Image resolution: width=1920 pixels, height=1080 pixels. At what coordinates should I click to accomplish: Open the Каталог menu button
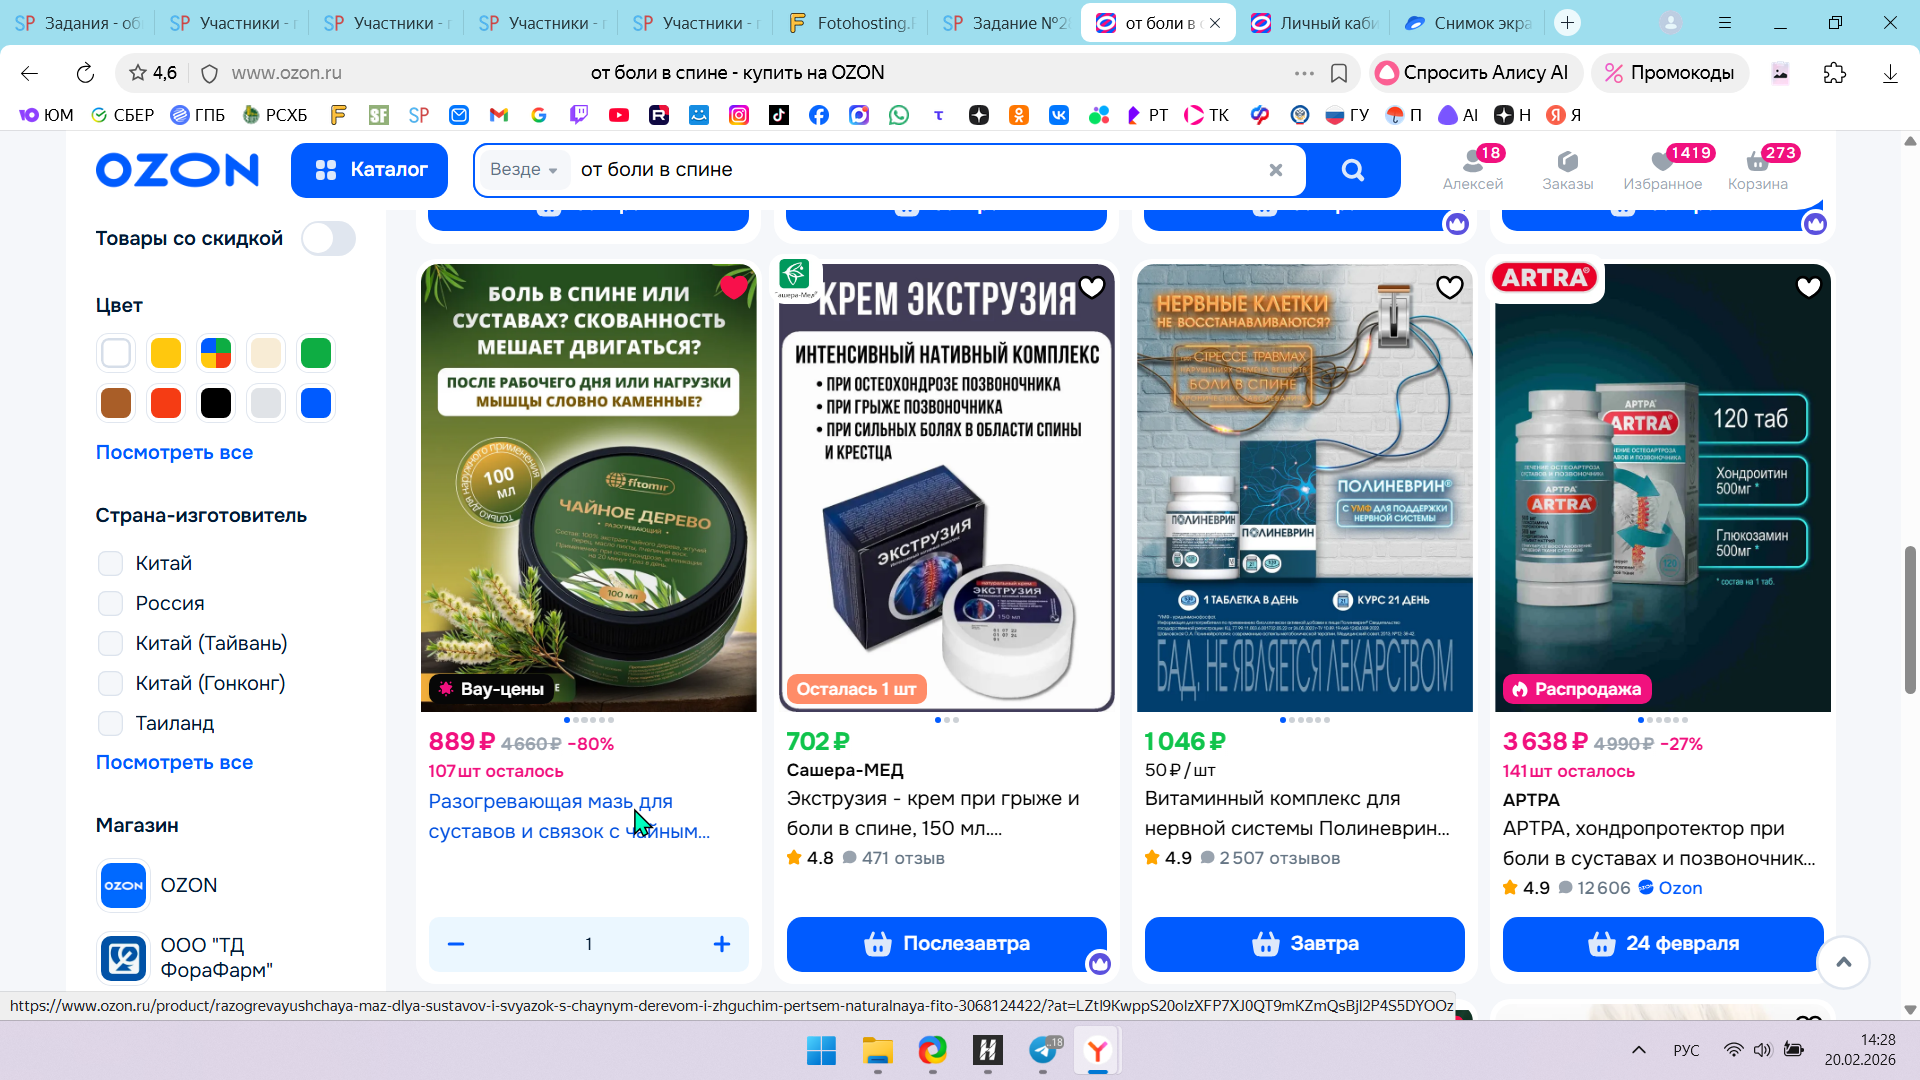coord(370,170)
